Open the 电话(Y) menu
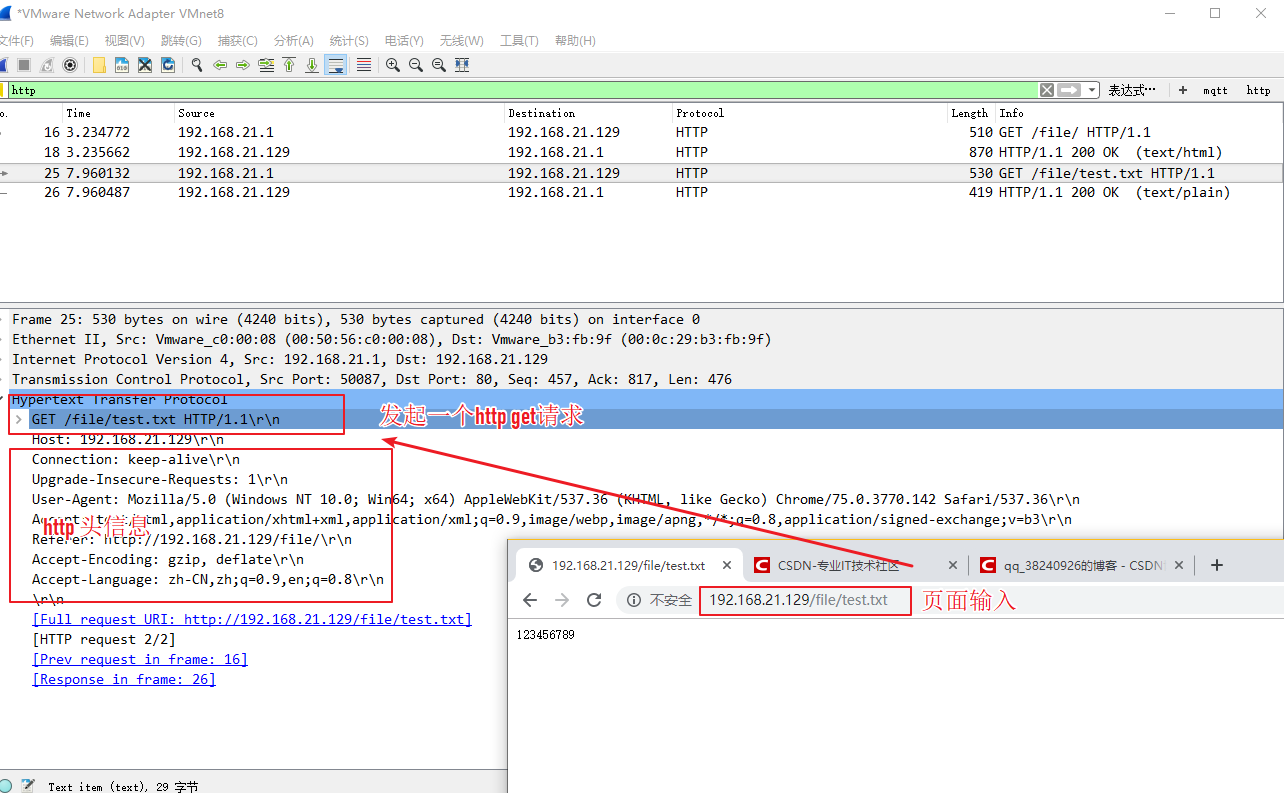Viewport: 1284px width, 793px height. point(404,41)
